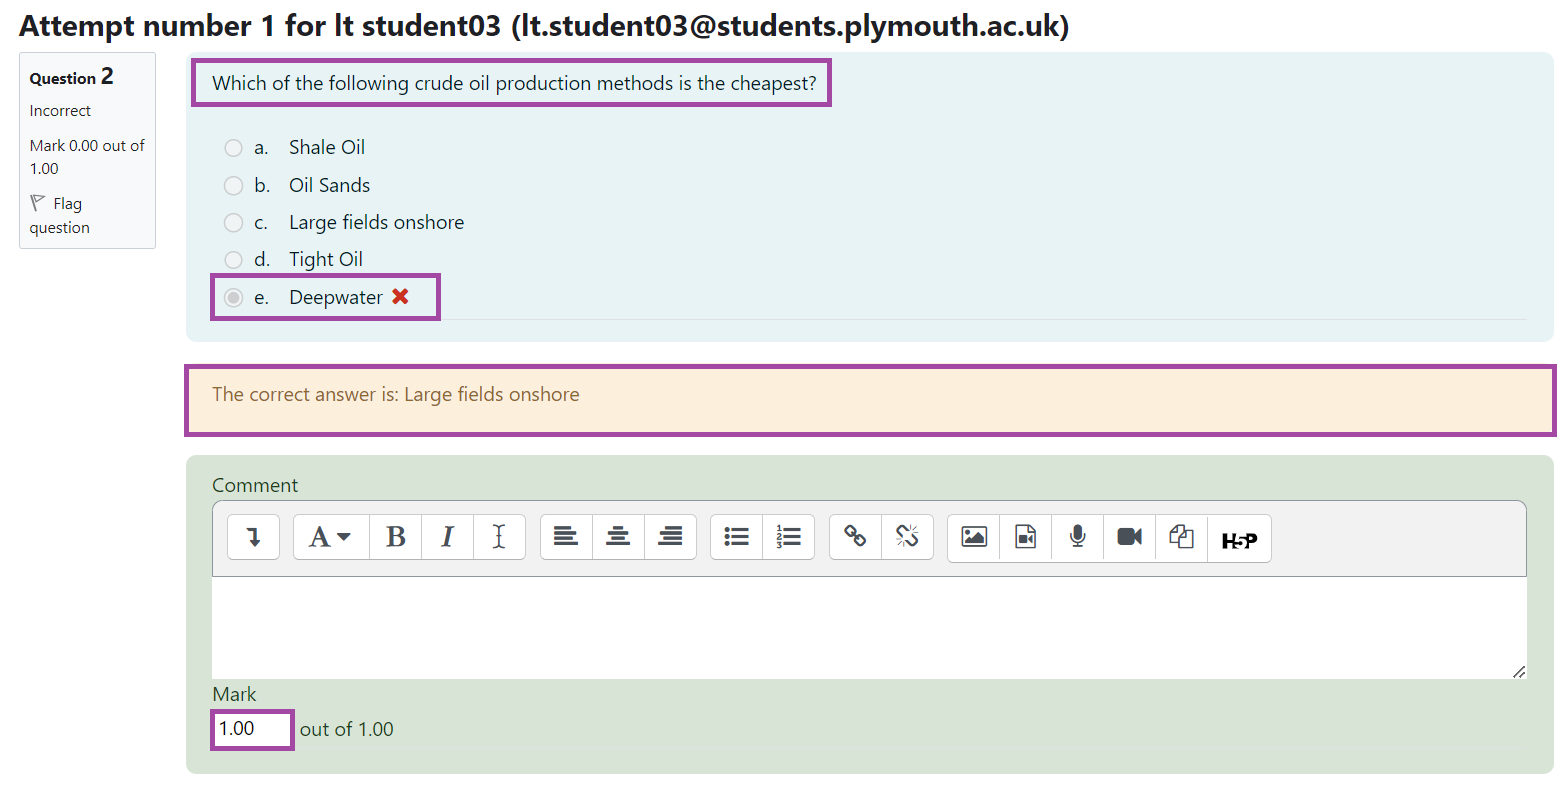Open the record audio tool
The height and width of the screenshot is (788, 1565).
coord(1077,537)
